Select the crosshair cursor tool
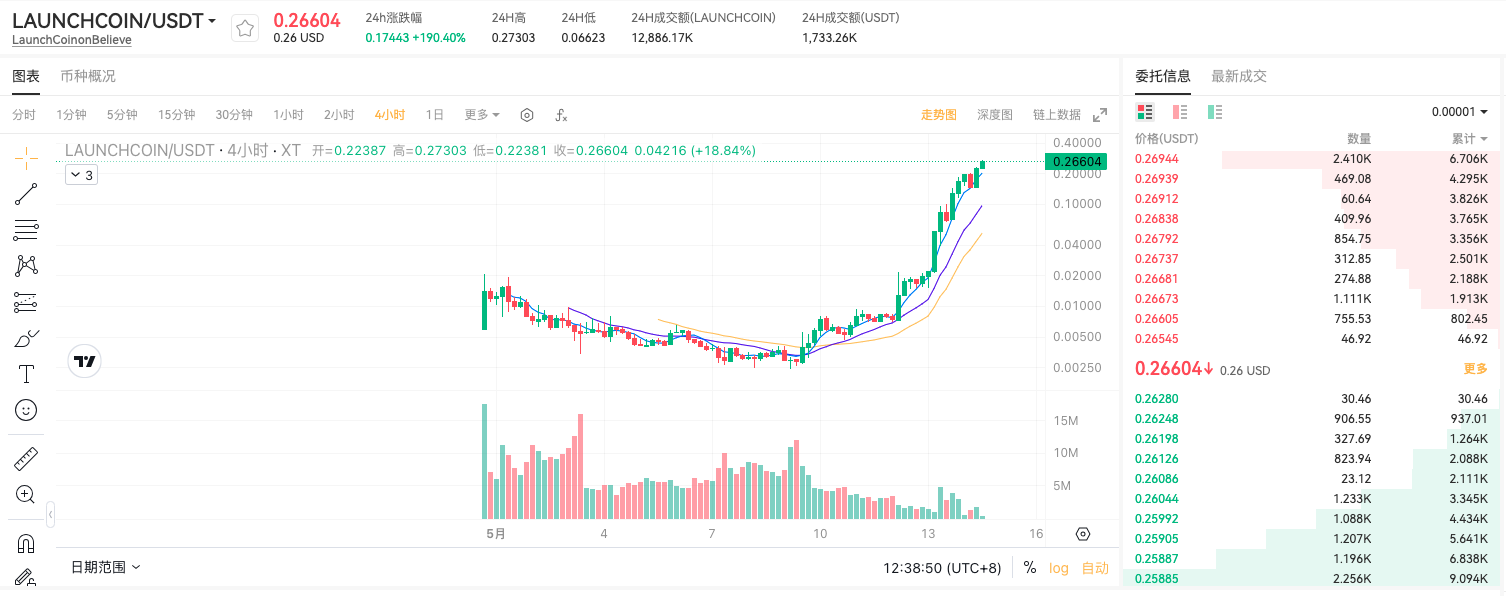 [x=26, y=157]
